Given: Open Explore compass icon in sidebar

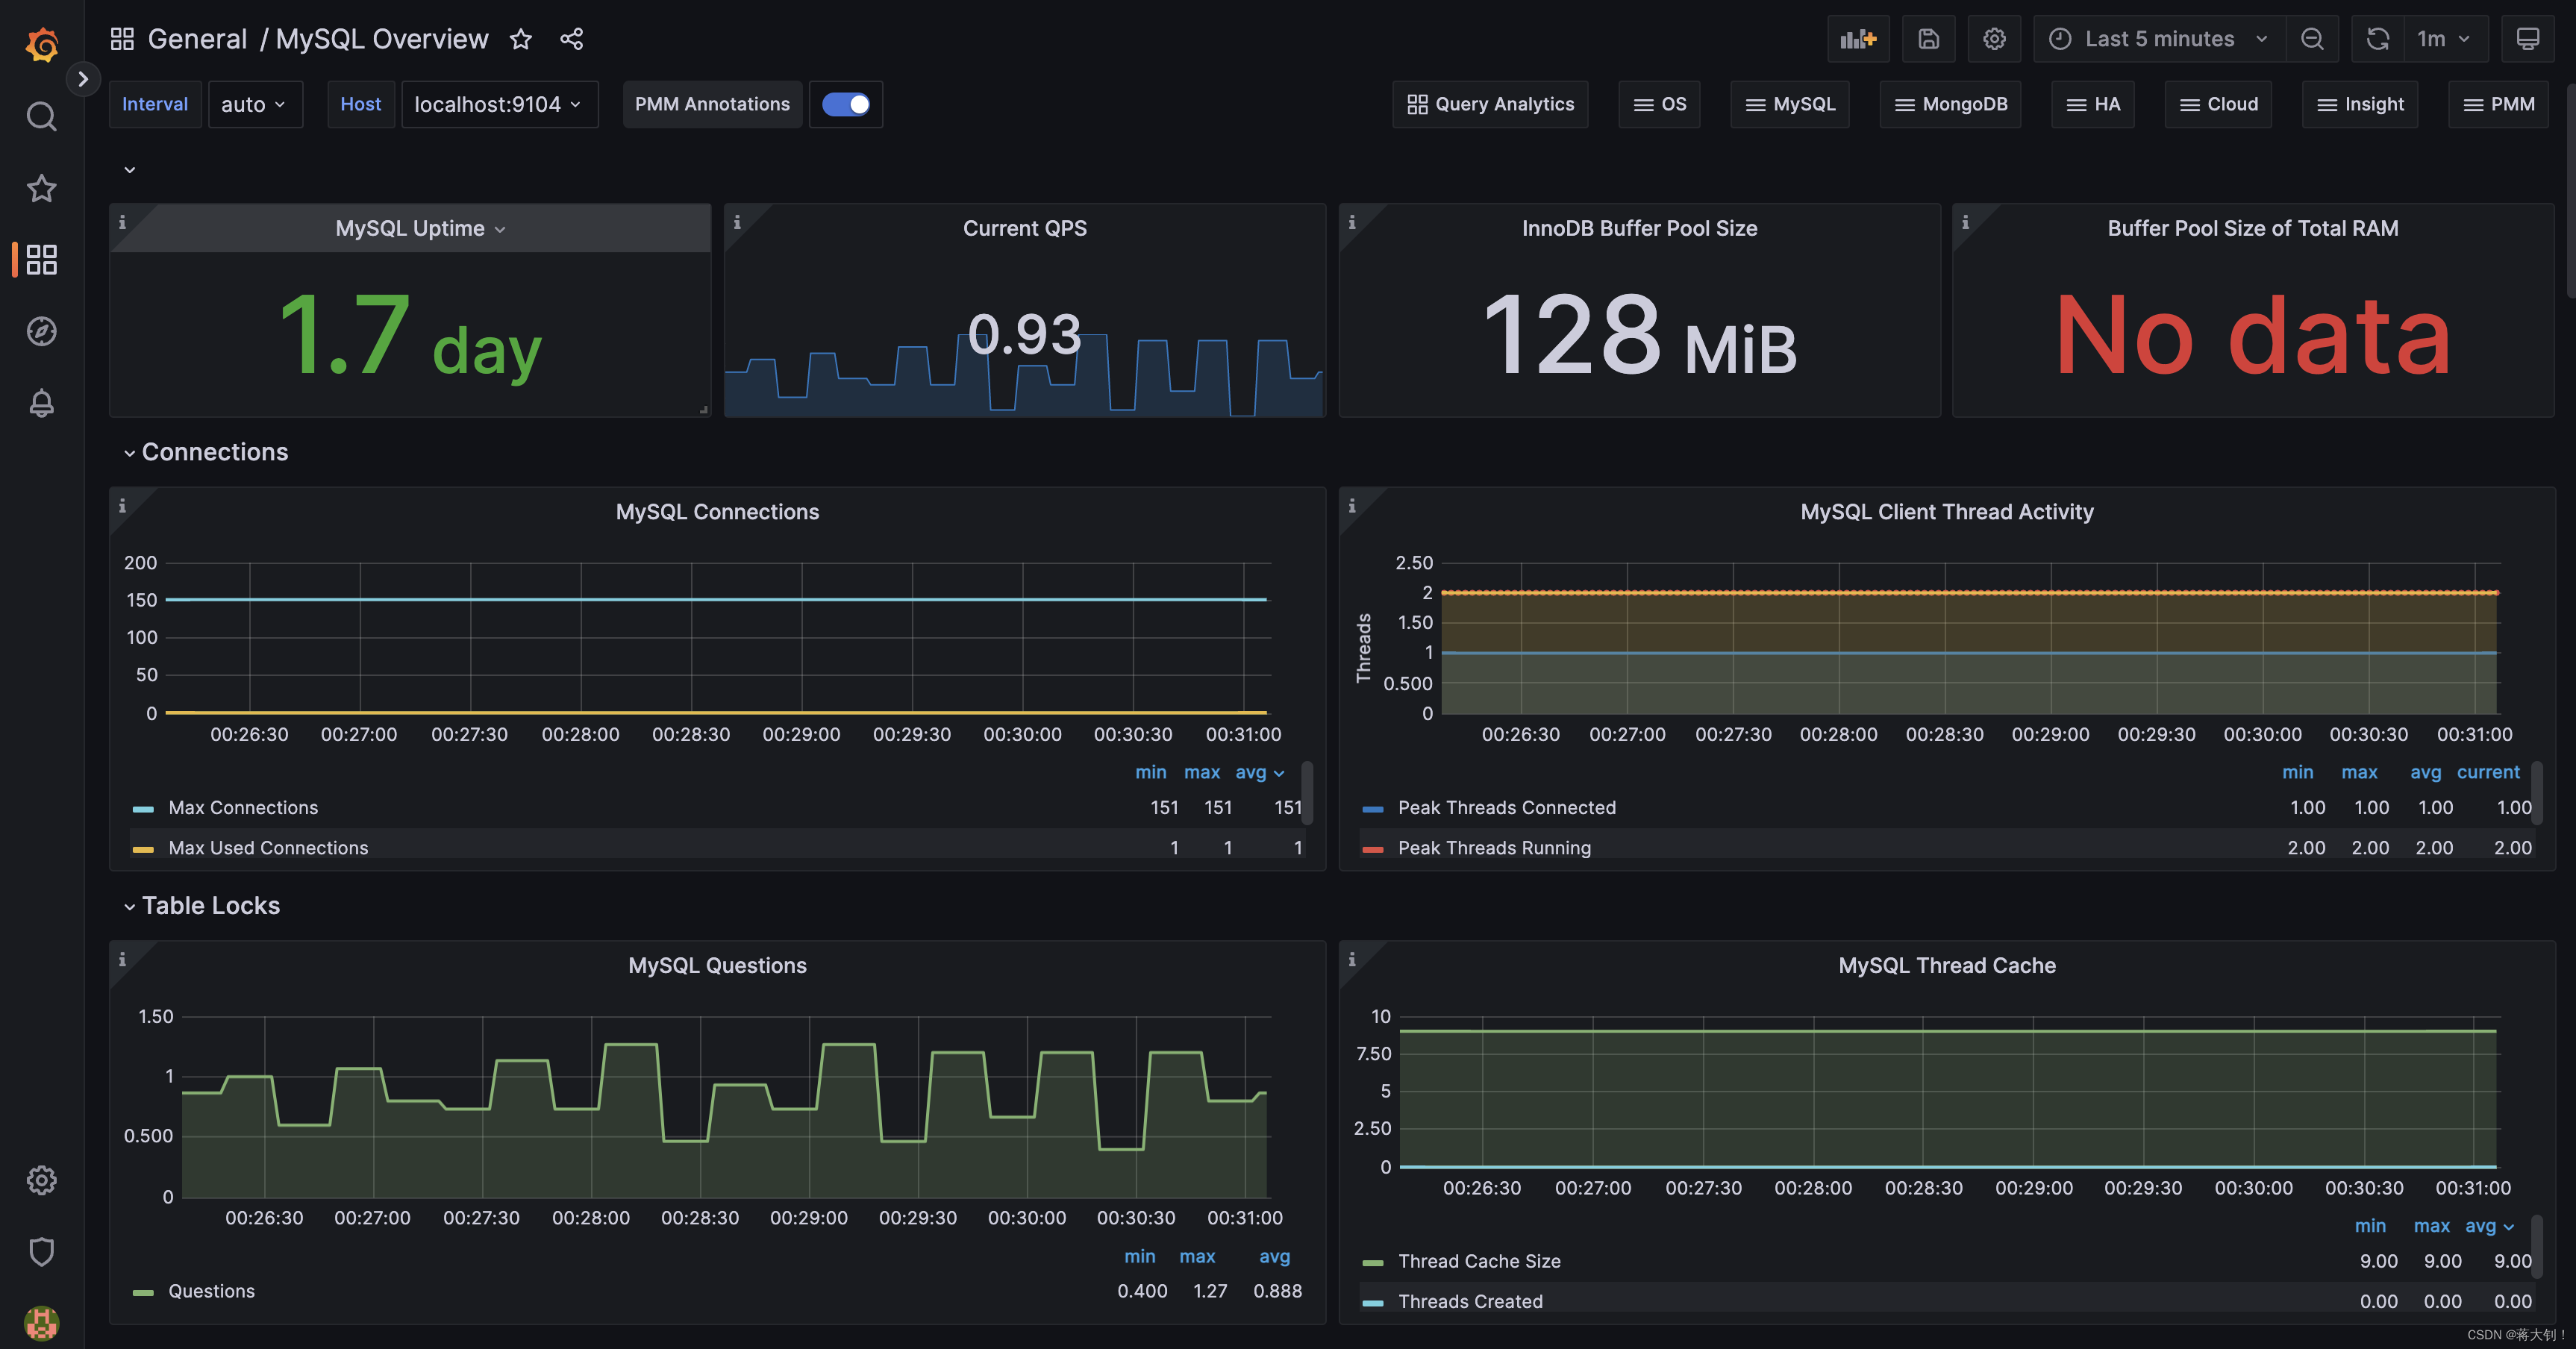Looking at the screenshot, I should coord(41,331).
